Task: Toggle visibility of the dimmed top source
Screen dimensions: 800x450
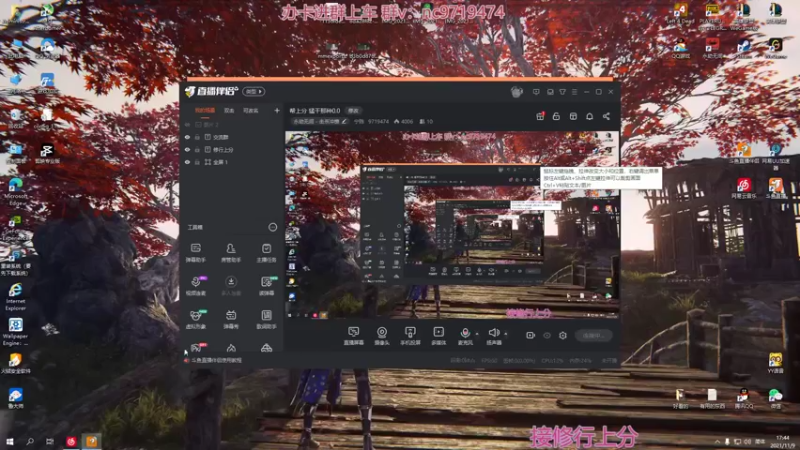Action: 187,124
